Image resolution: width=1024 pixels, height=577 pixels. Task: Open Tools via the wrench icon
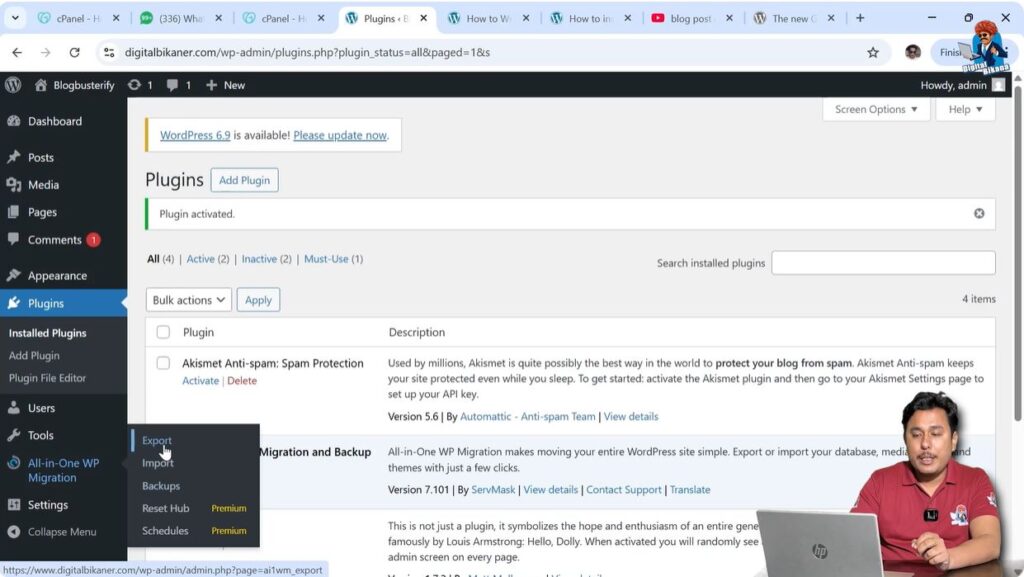pos(15,434)
